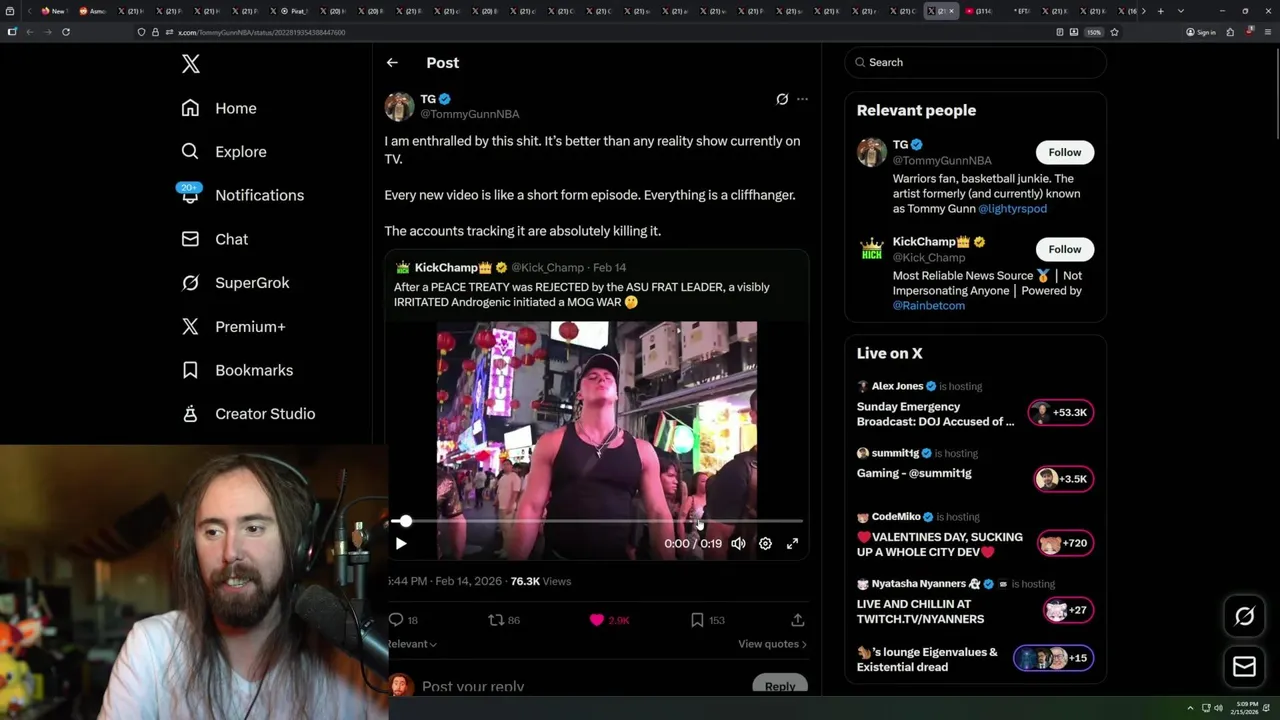
Task: Open Premium+ from the sidebar
Action: [233, 327]
